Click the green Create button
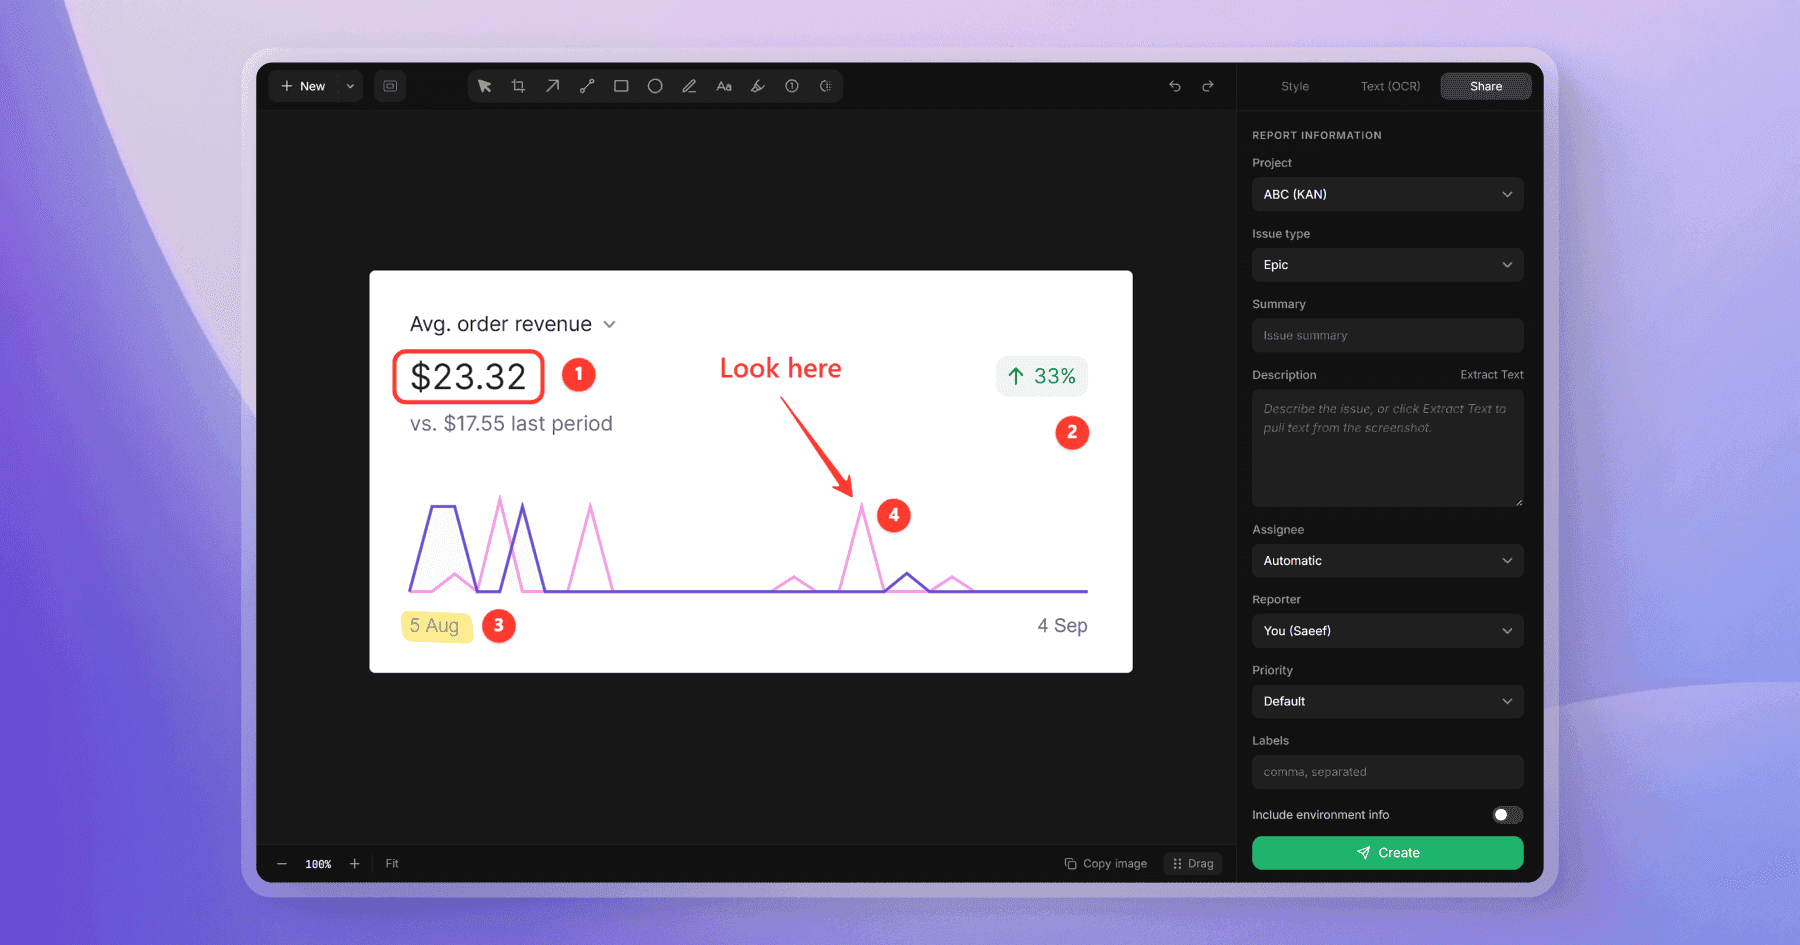Image resolution: width=1800 pixels, height=945 pixels. 1387,853
